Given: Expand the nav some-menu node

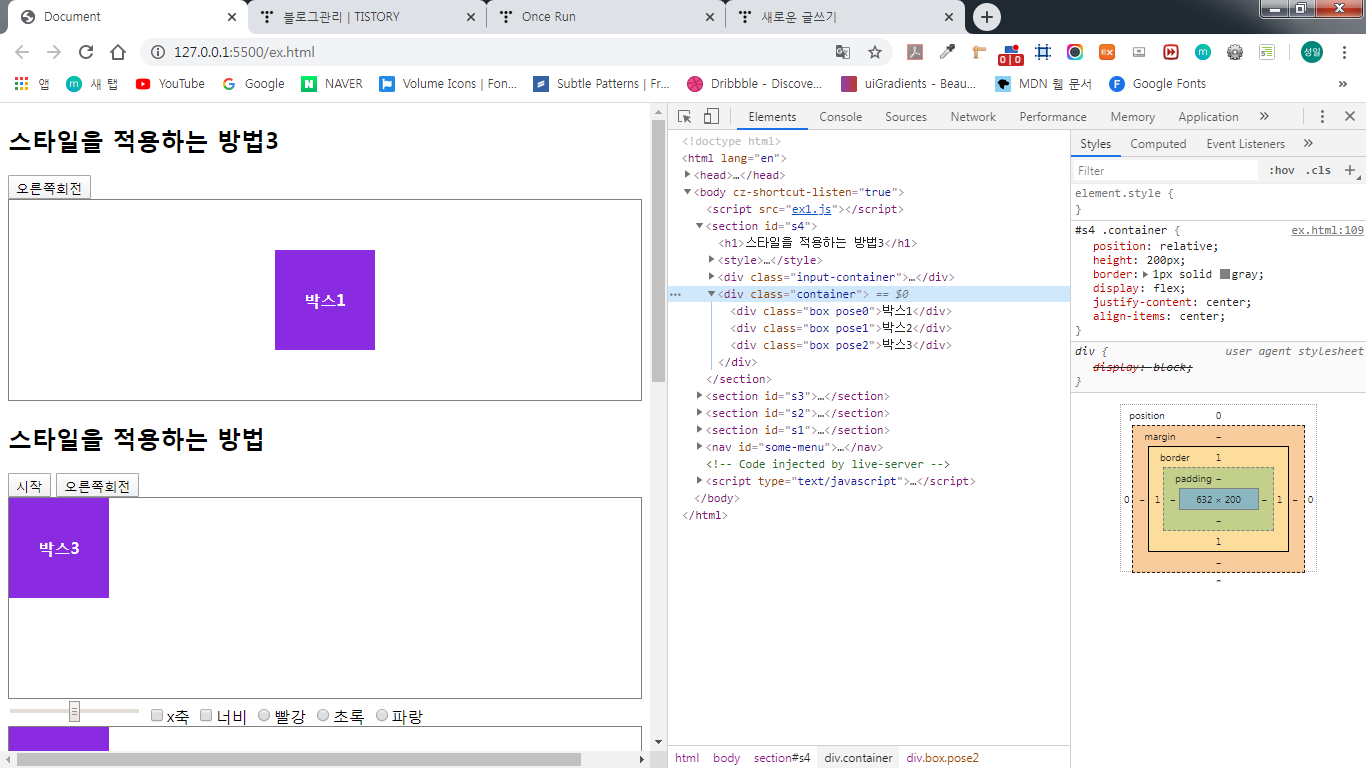Looking at the screenshot, I should [x=699, y=447].
